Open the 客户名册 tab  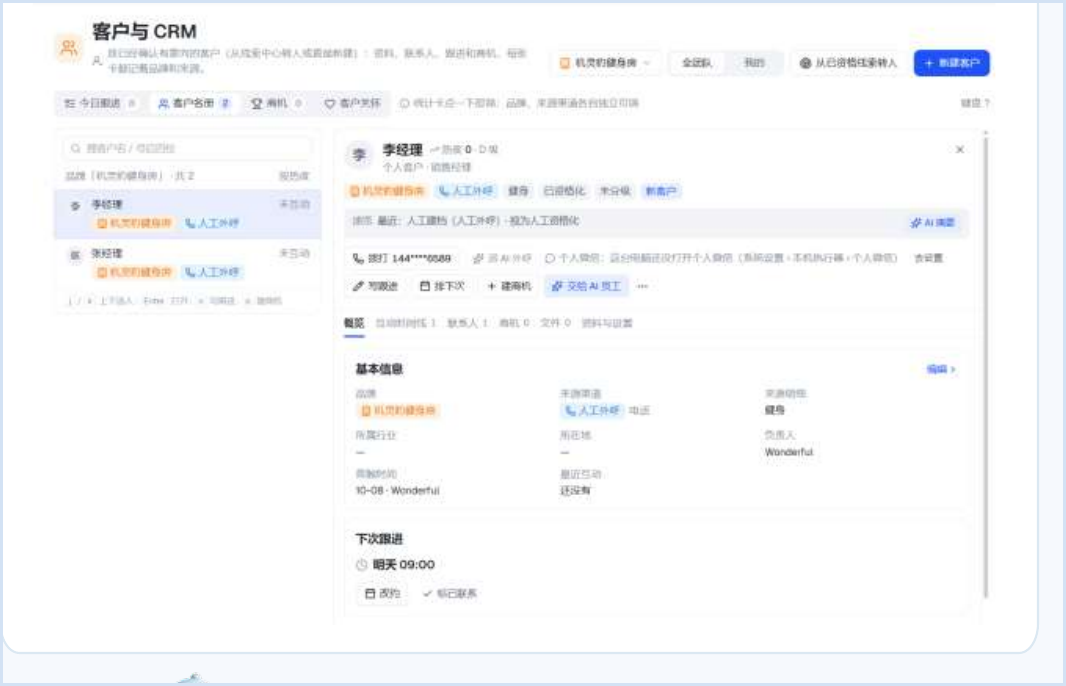point(194,103)
